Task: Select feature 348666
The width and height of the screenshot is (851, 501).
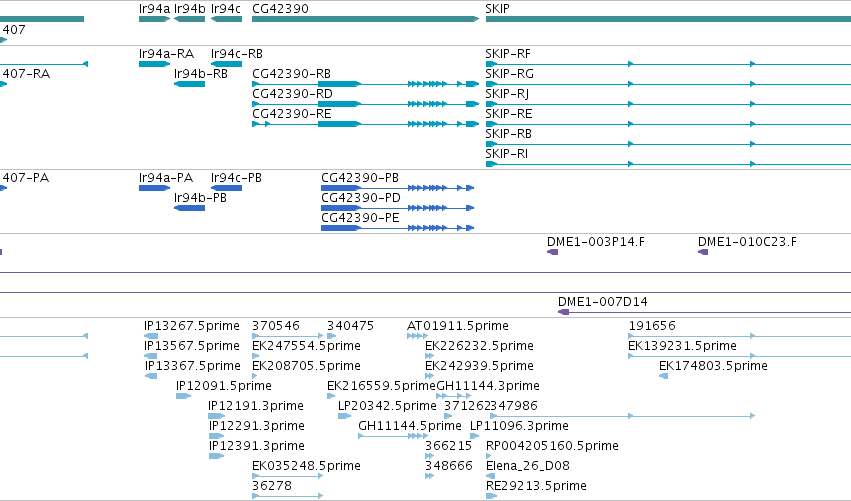Action: click(x=429, y=476)
